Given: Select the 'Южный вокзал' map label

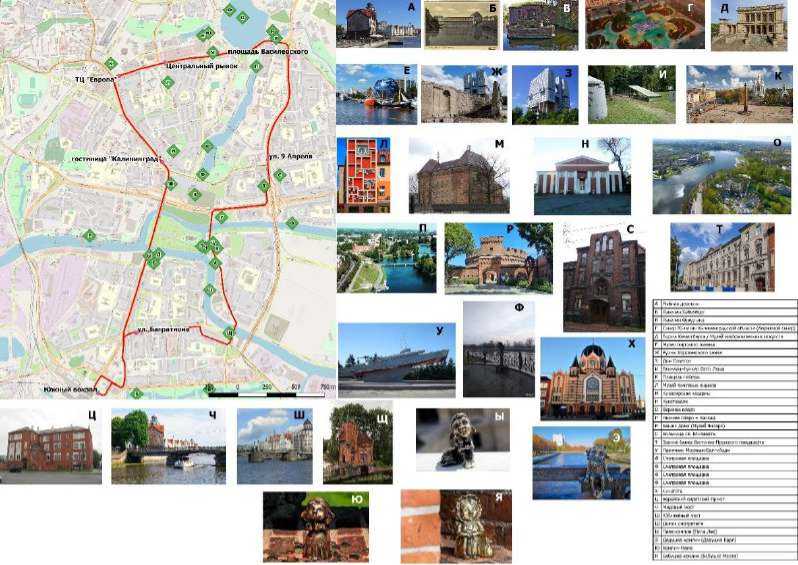Looking at the screenshot, I should tap(70, 390).
